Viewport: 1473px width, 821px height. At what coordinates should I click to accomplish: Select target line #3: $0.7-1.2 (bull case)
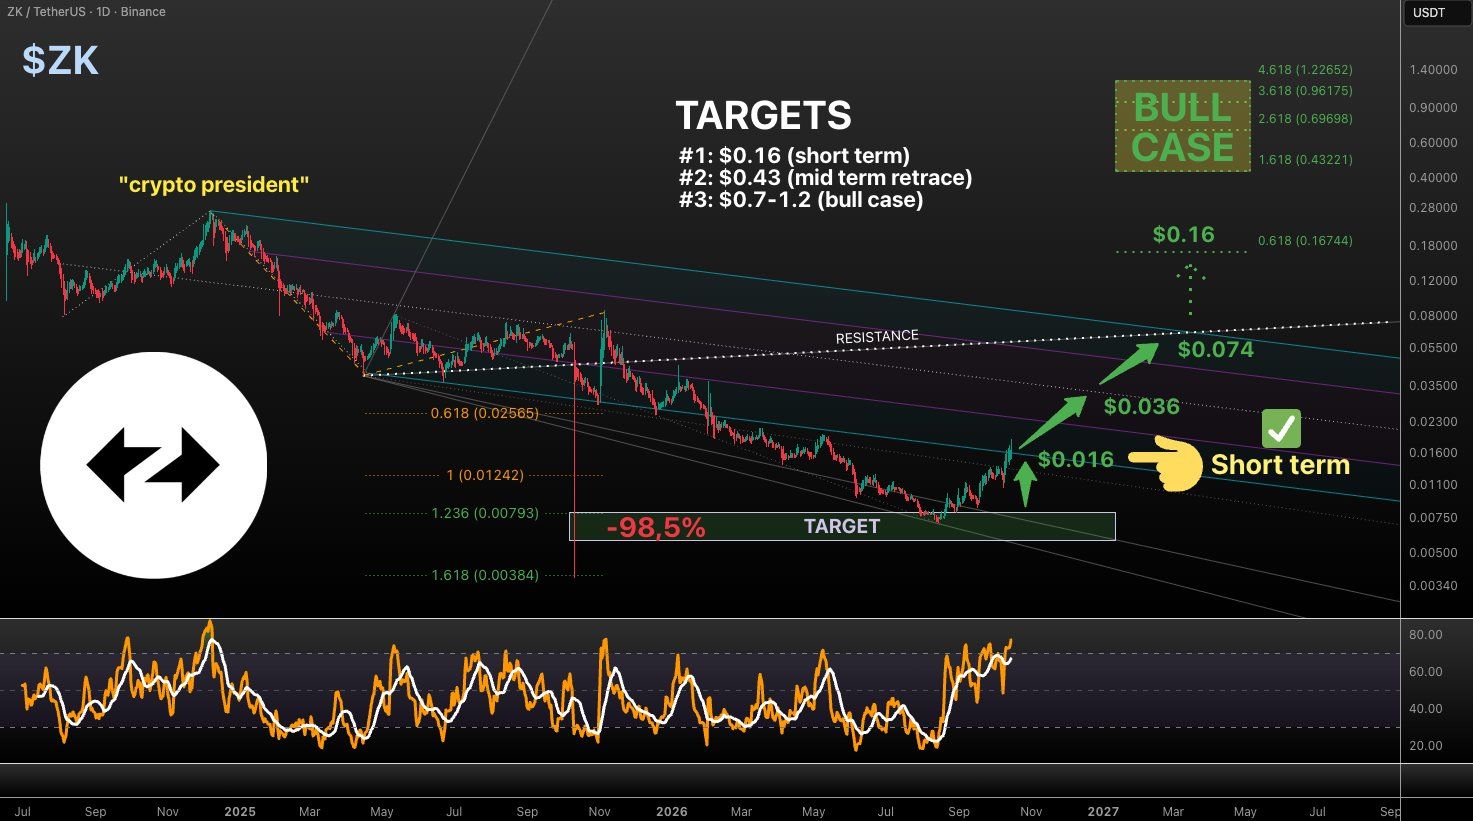click(x=800, y=199)
